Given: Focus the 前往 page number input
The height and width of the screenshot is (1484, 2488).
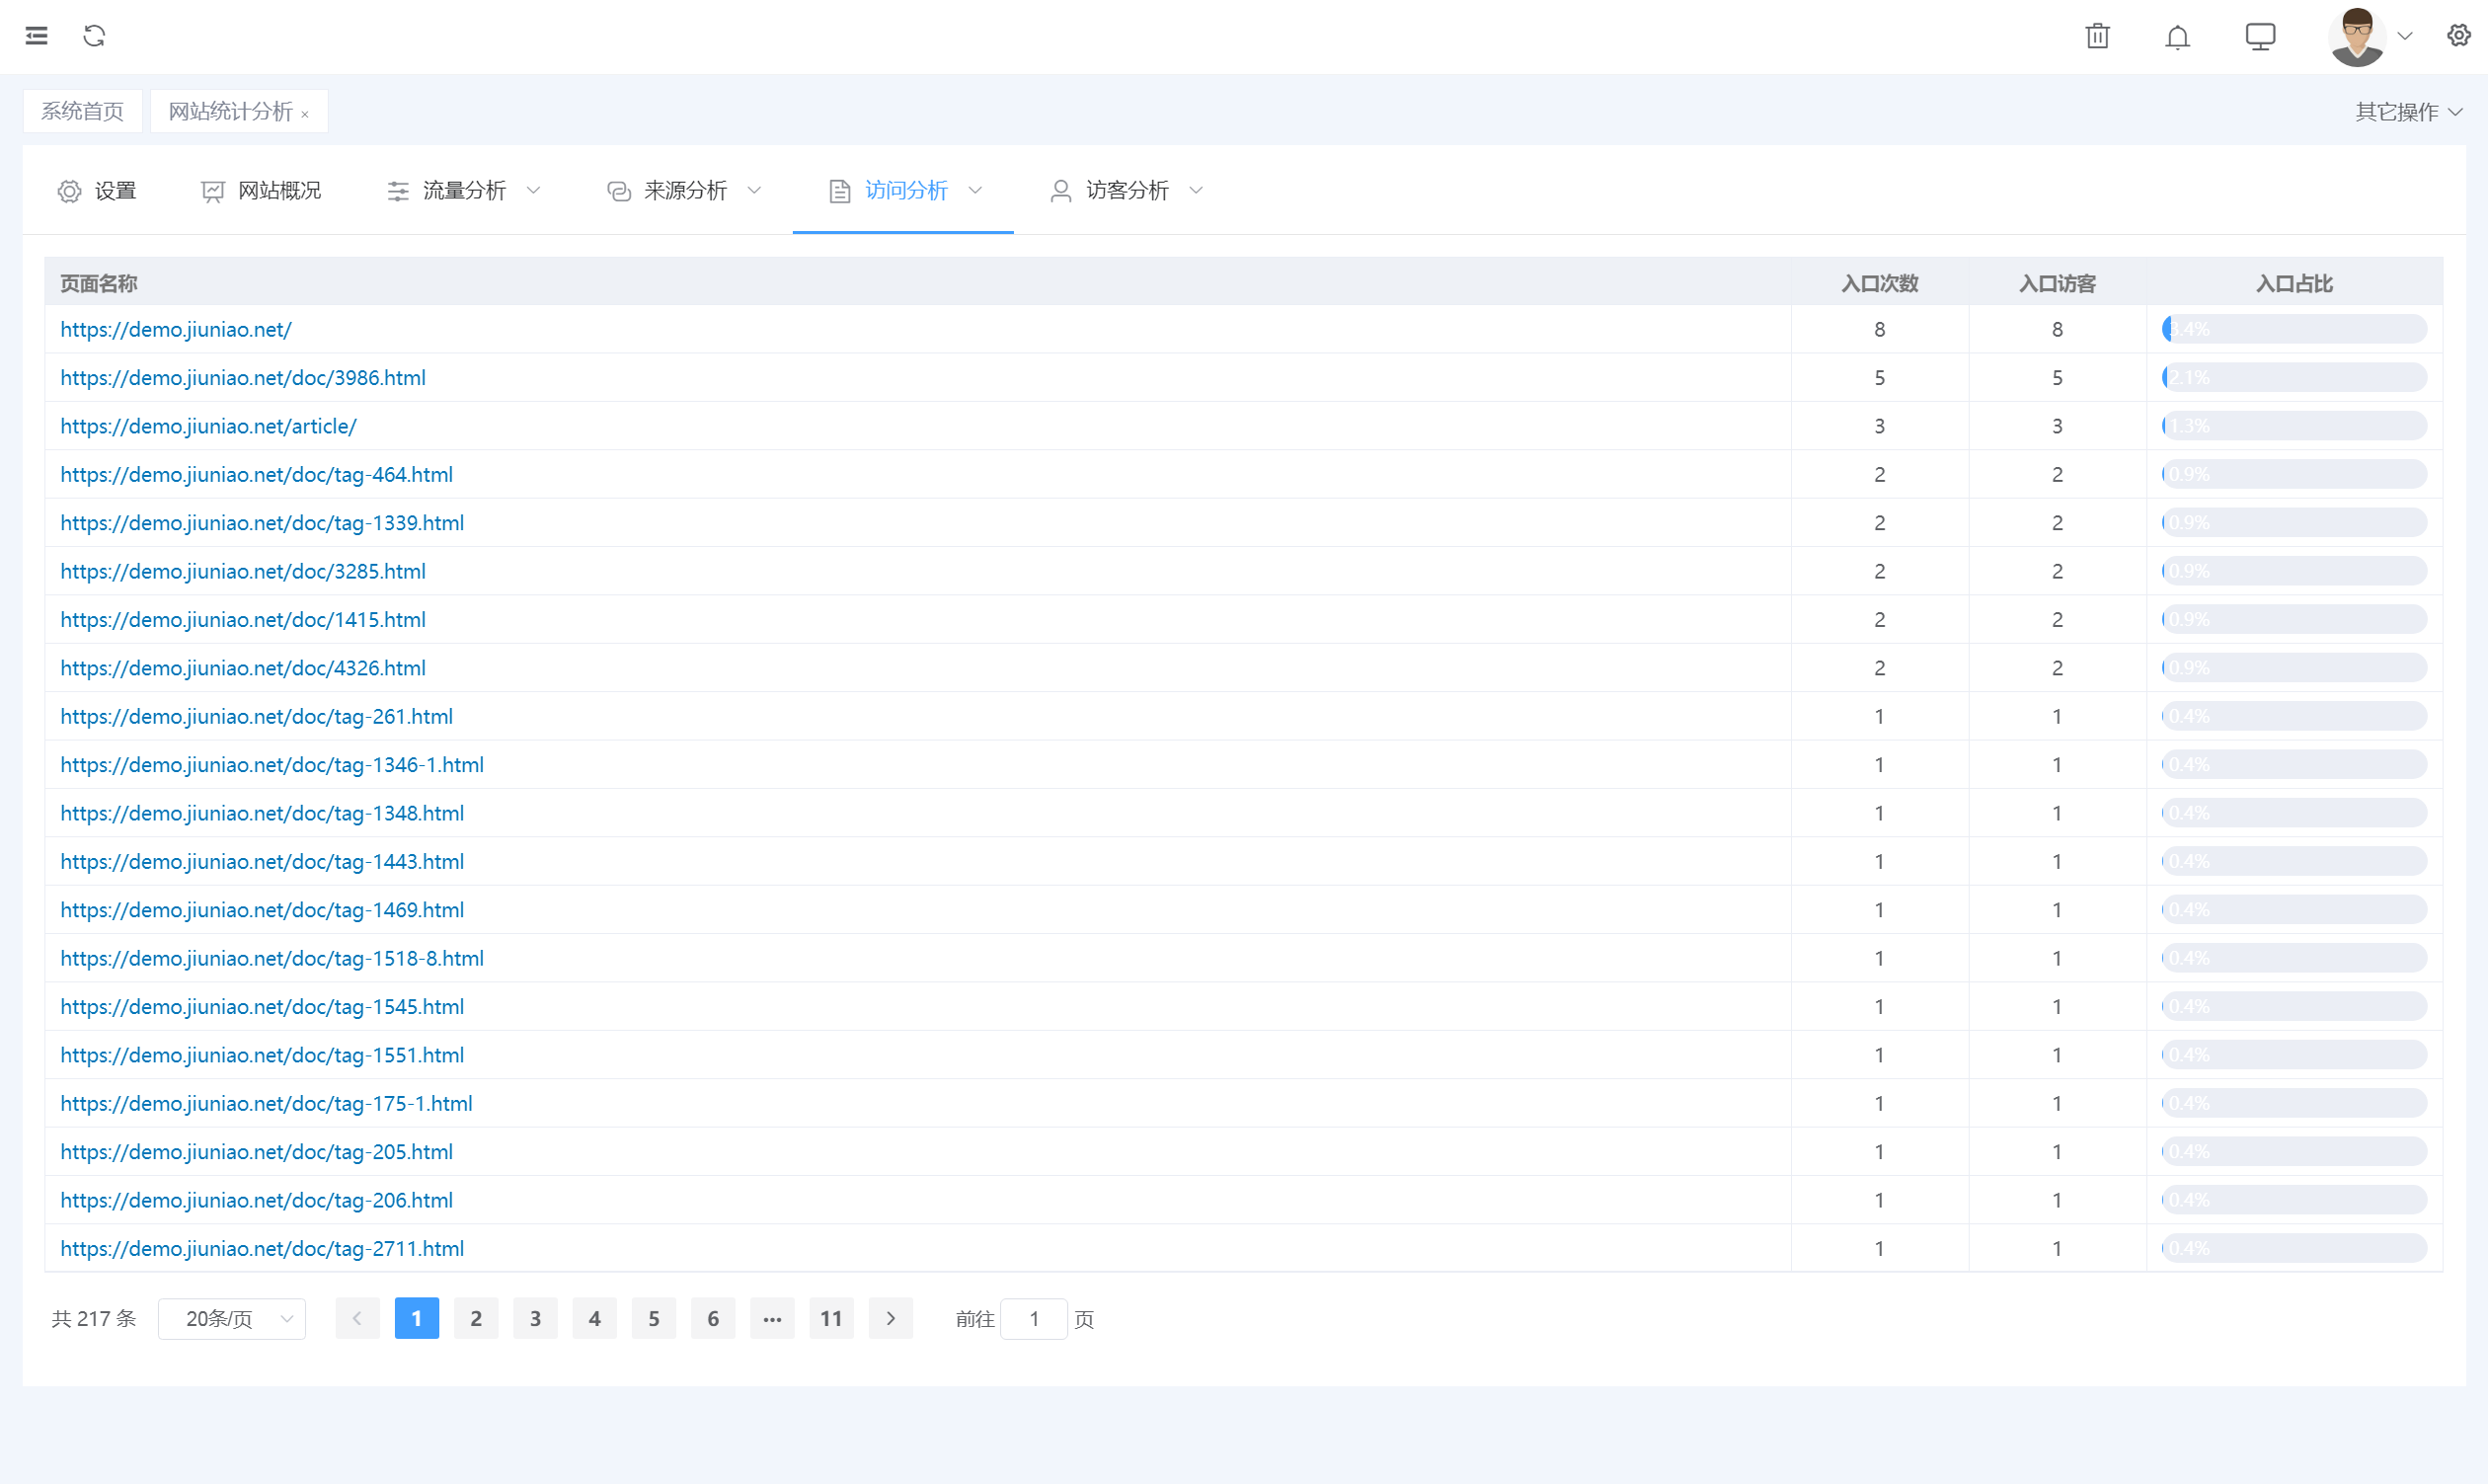Looking at the screenshot, I should tap(1033, 1318).
